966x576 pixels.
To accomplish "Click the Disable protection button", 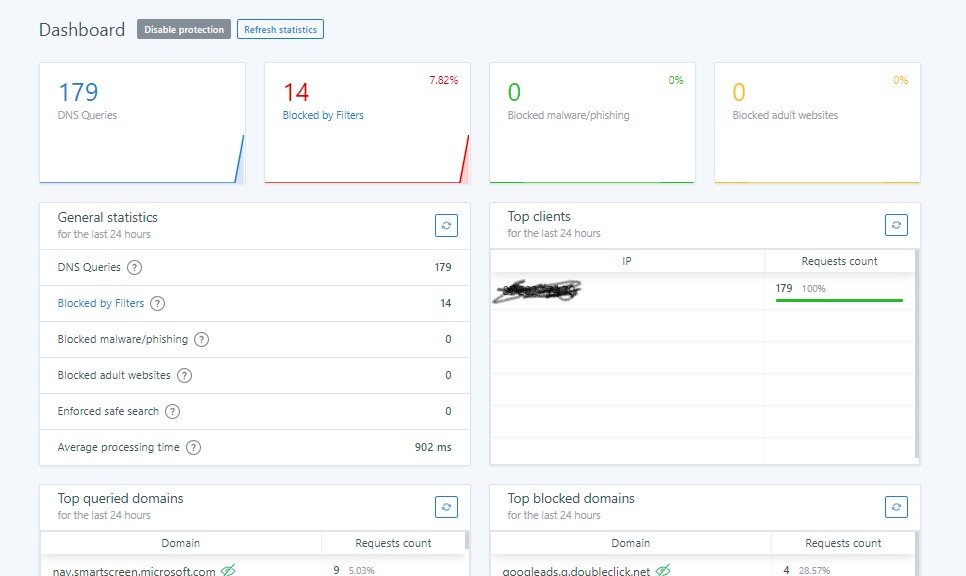I will click(x=184, y=30).
